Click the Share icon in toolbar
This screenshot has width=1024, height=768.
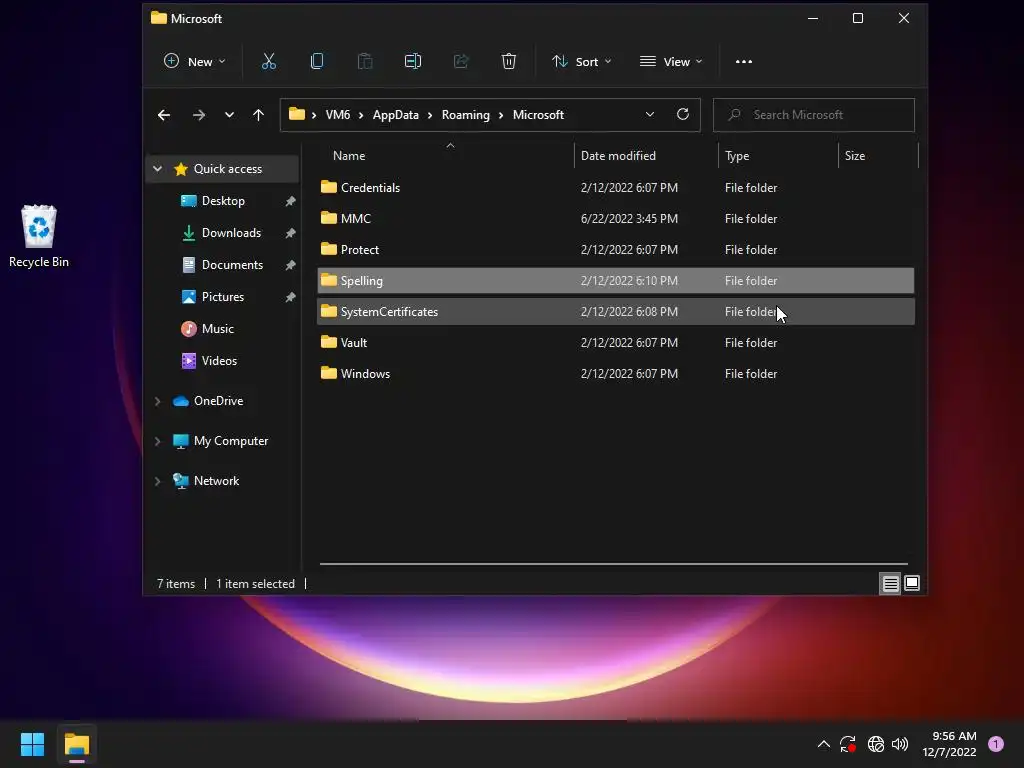[461, 61]
